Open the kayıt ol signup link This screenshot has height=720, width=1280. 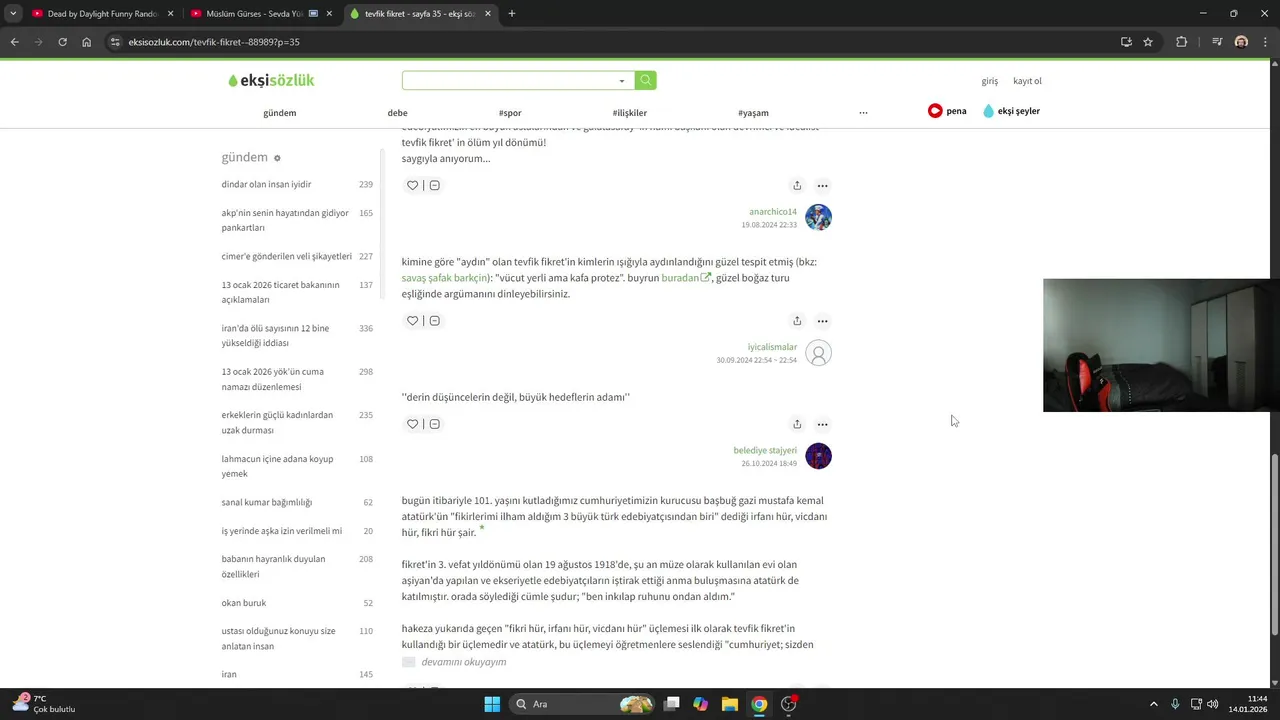coord(1027,81)
